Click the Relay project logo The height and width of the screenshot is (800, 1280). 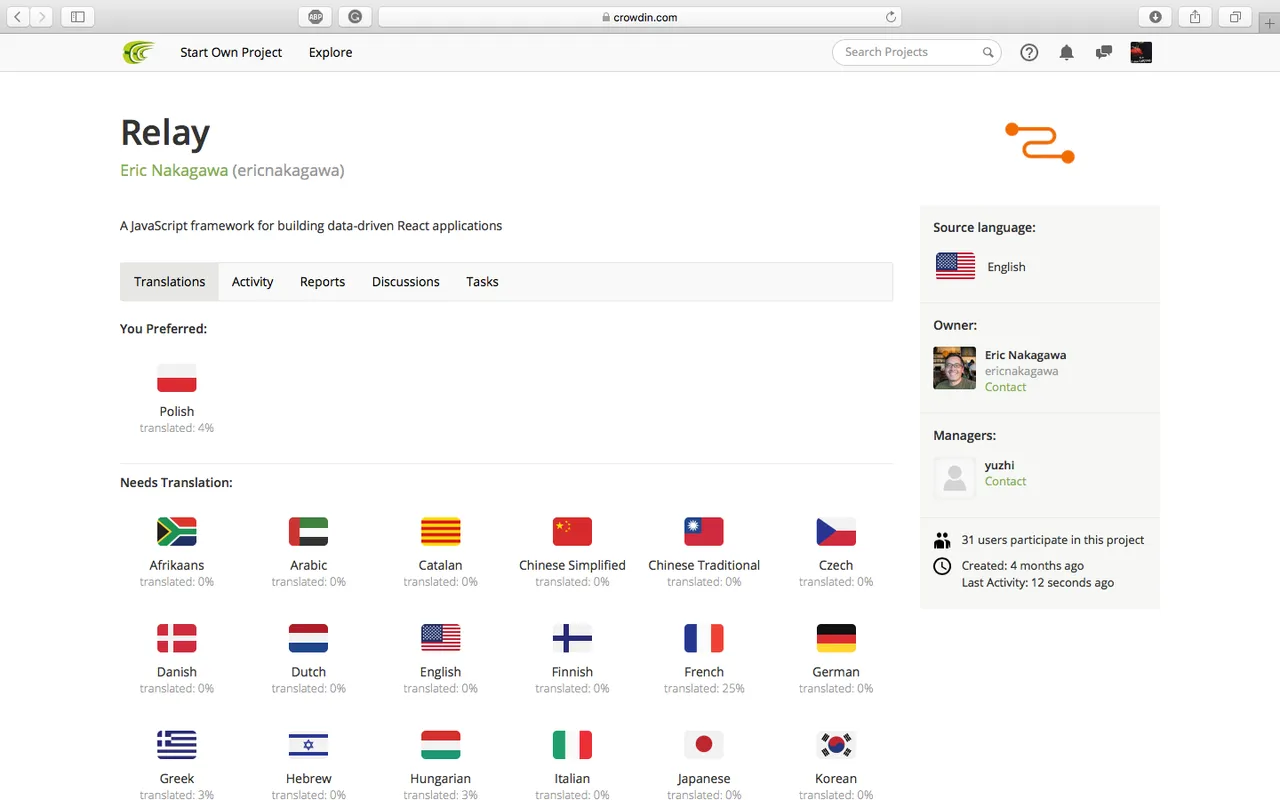click(1040, 143)
